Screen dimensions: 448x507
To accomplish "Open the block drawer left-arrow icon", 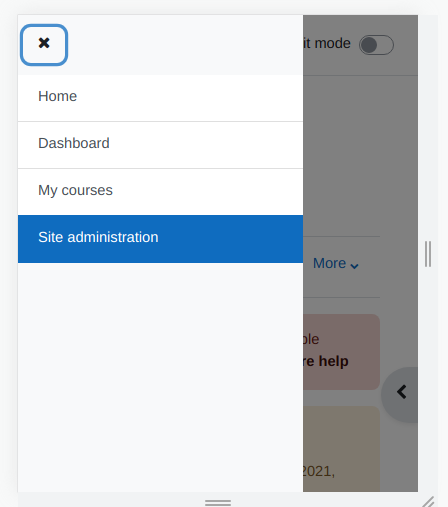I will coord(401,392).
